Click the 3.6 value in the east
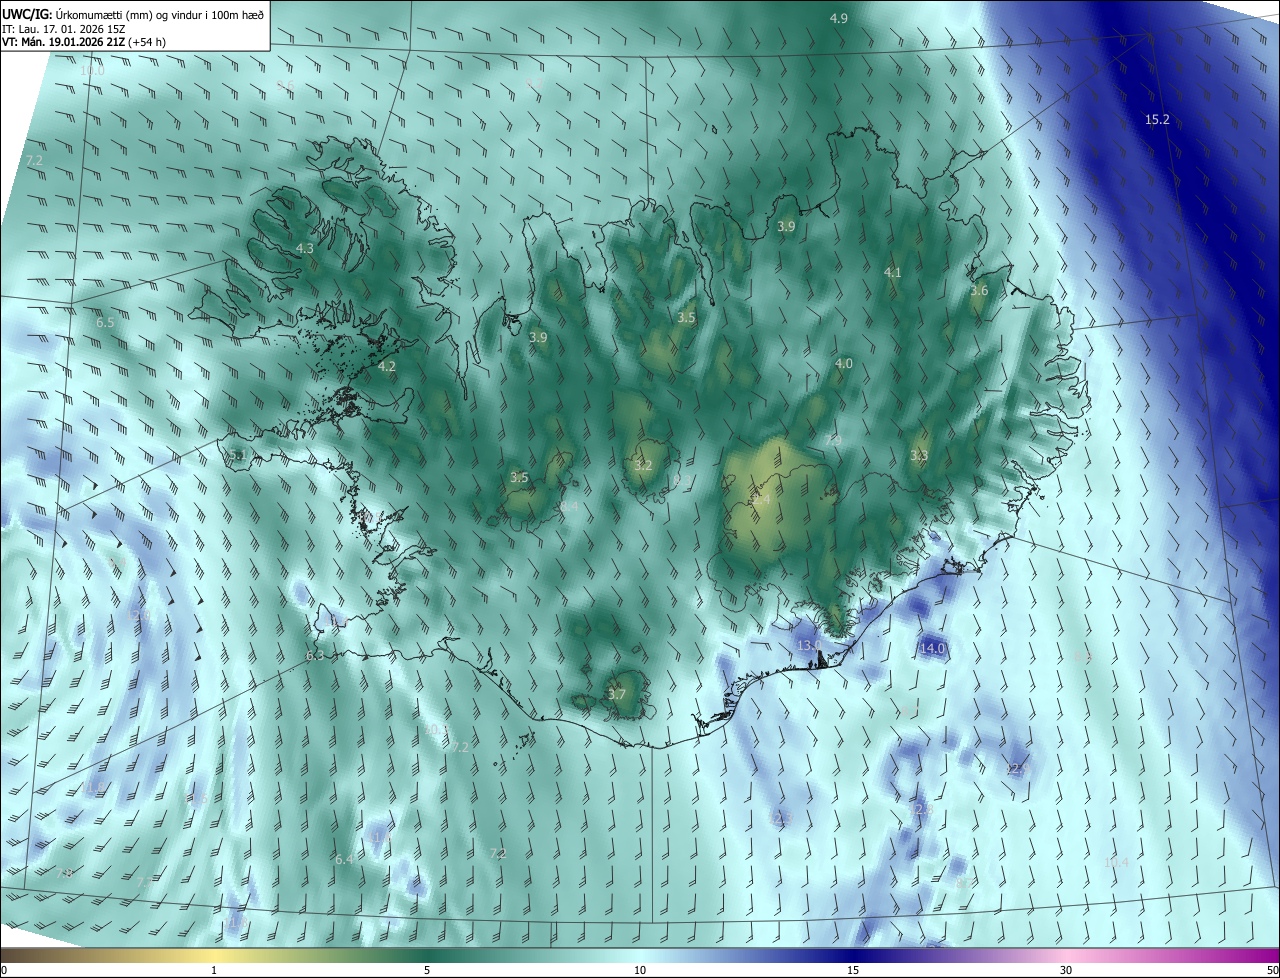The height and width of the screenshot is (978, 1280). point(979,290)
